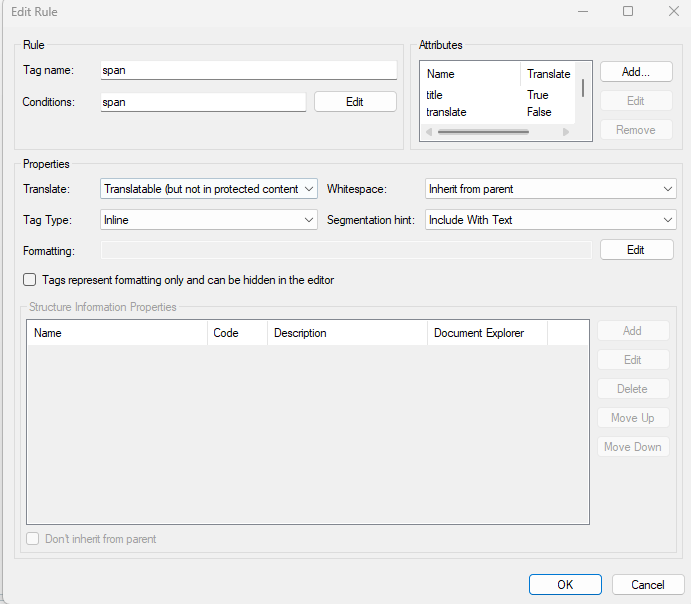Image resolution: width=691 pixels, height=604 pixels.
Task: Open the Translate dropdown
Action: (209, 189)
